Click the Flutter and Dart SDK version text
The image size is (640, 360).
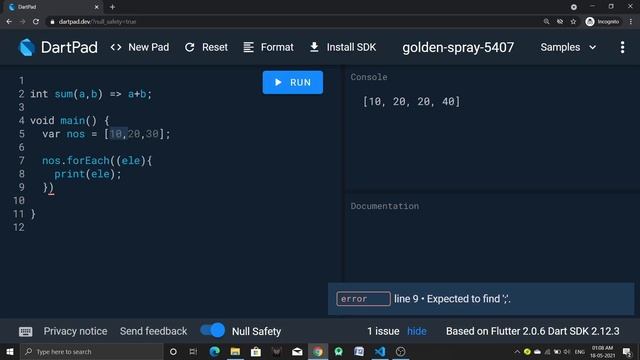[x=533, y=331]
